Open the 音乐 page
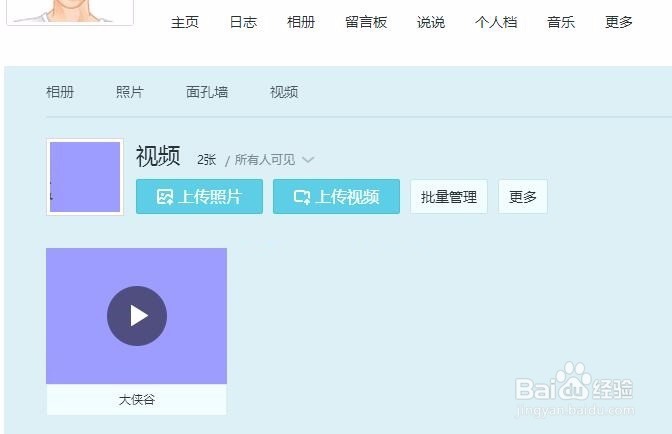 pyautogui.click(x=561, y=22)
